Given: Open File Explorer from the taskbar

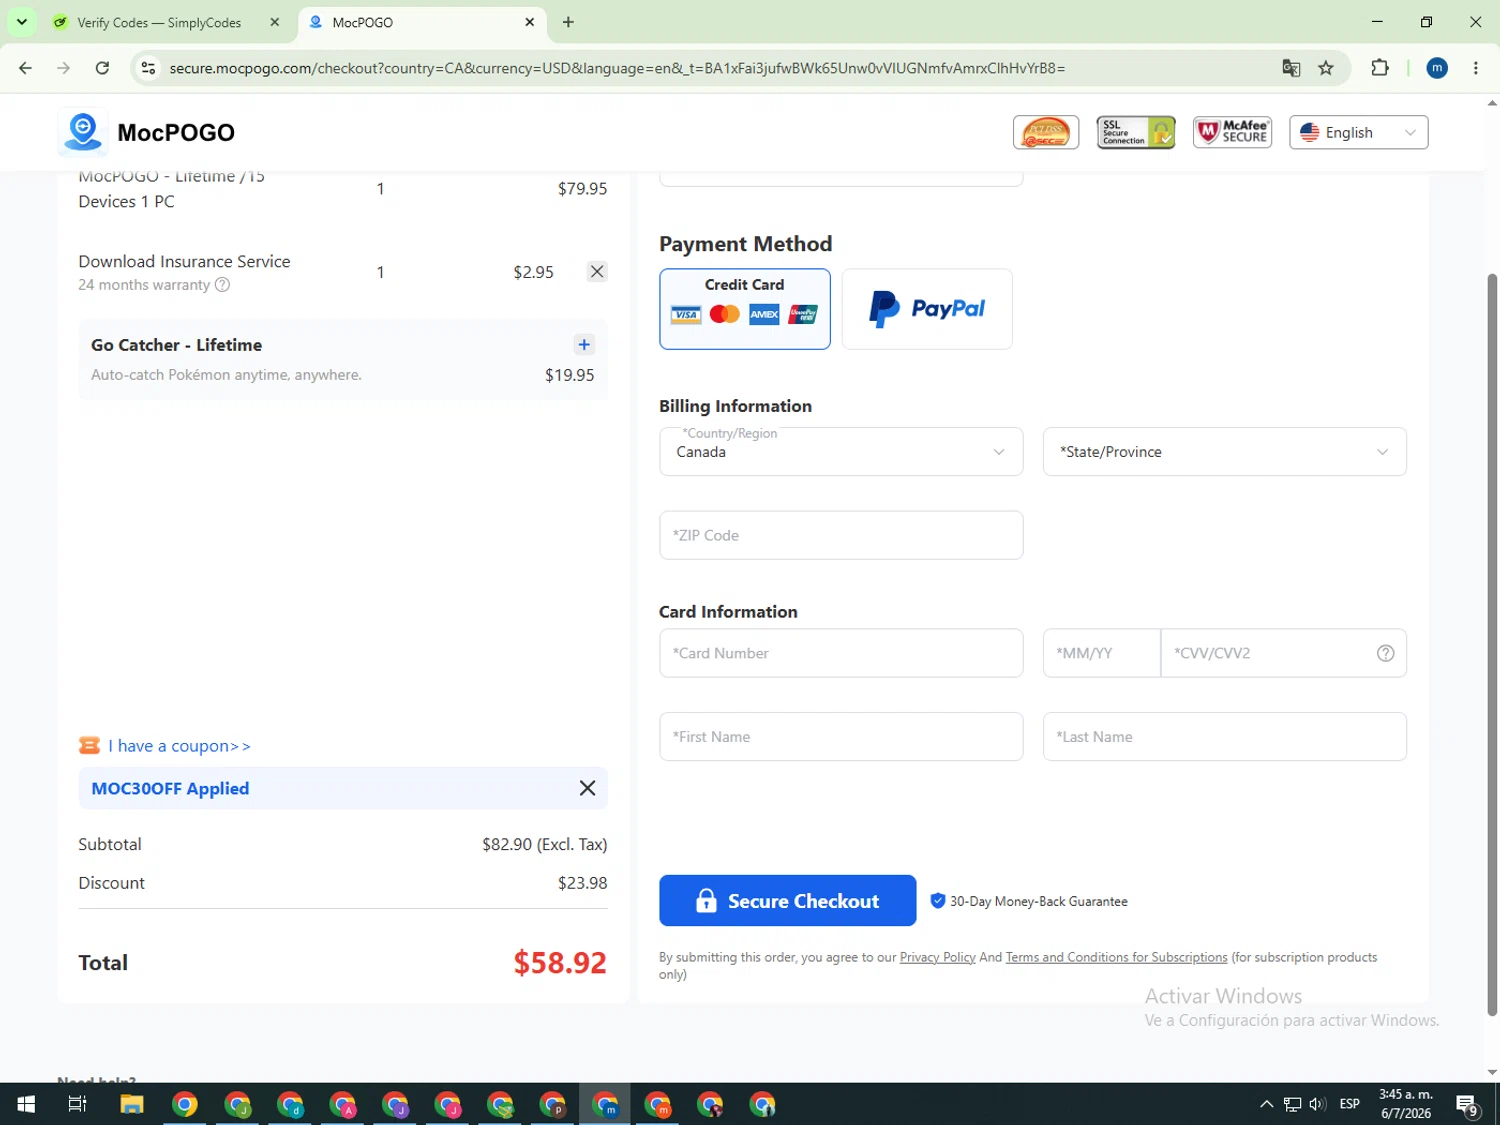Looking at the screenshot, I should click(x=132, y=1104).
